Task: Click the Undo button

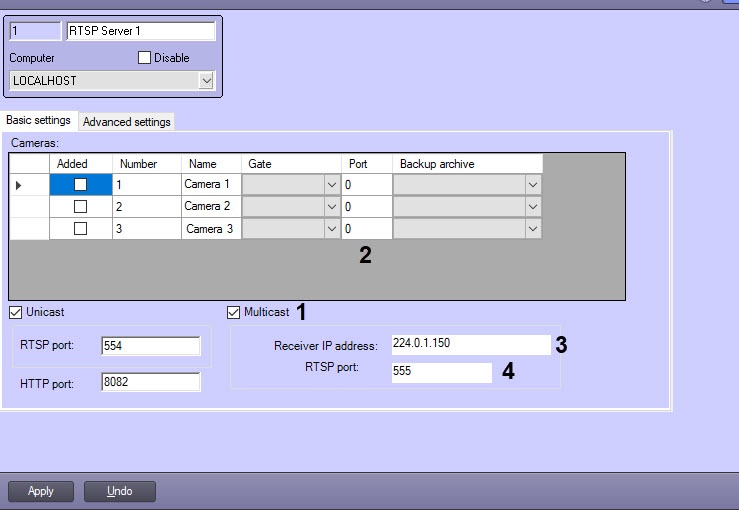Action: pyautogui.click(x=119, y=491)
